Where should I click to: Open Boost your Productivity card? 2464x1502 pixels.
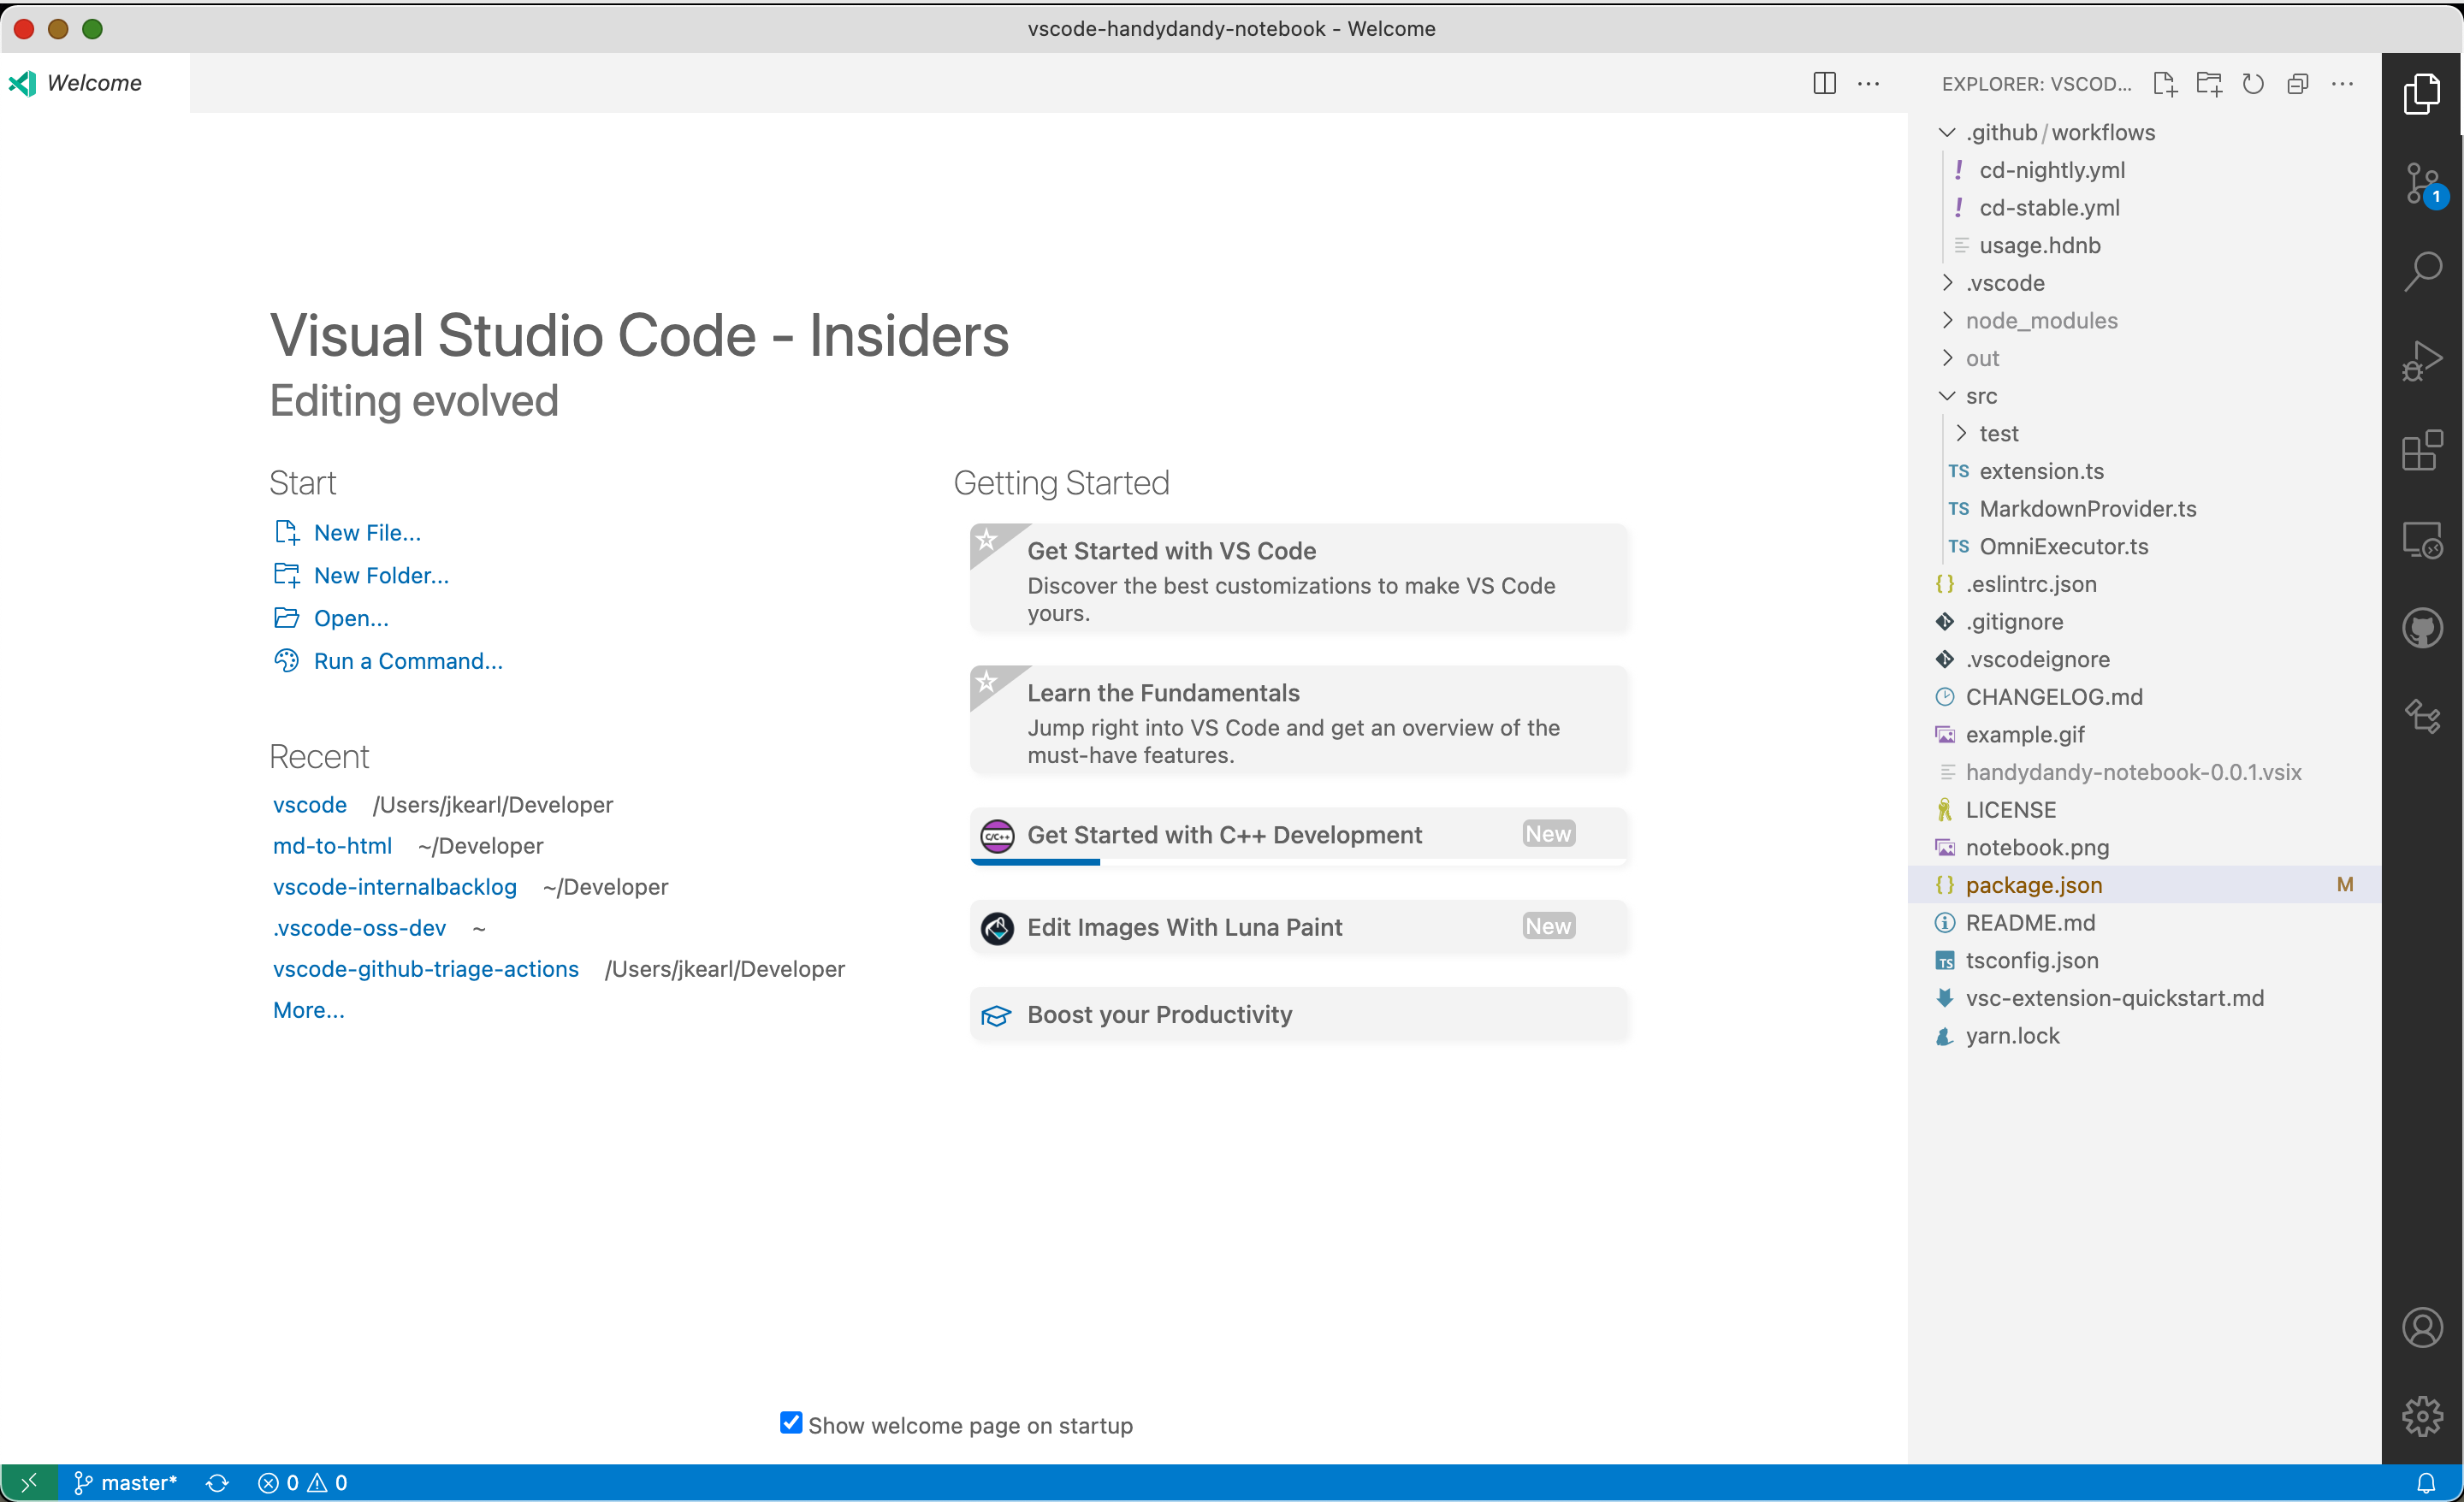(x=1299, y=1014)
